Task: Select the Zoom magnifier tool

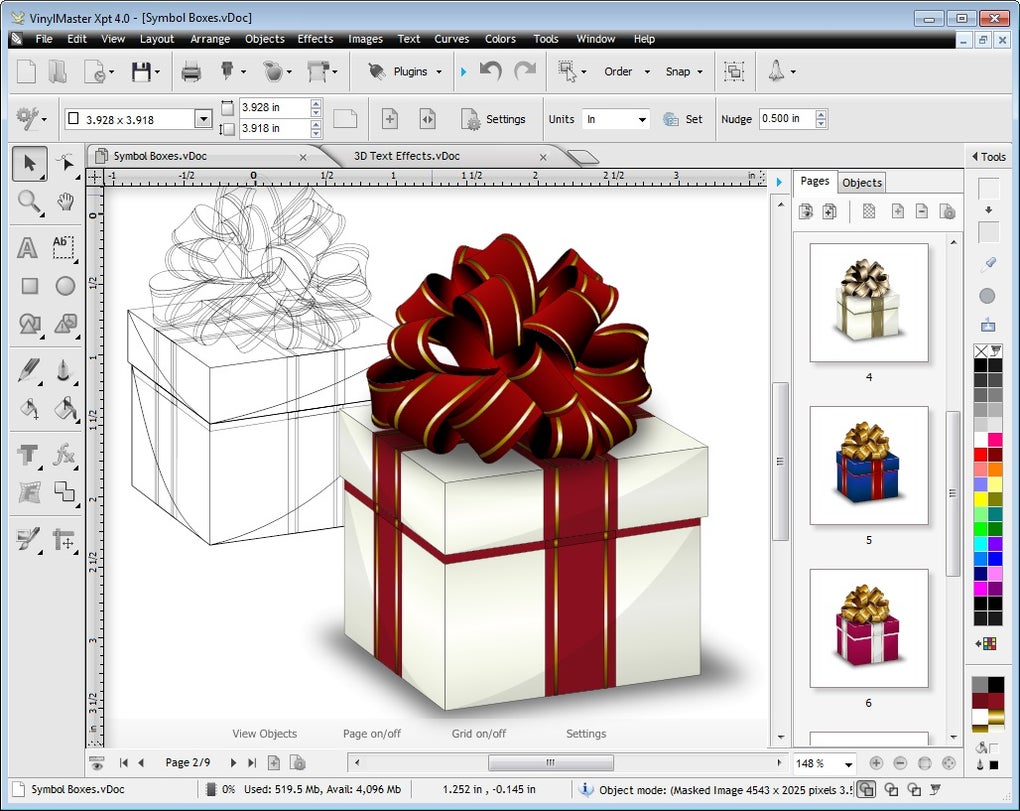Action: click(29, 202)
